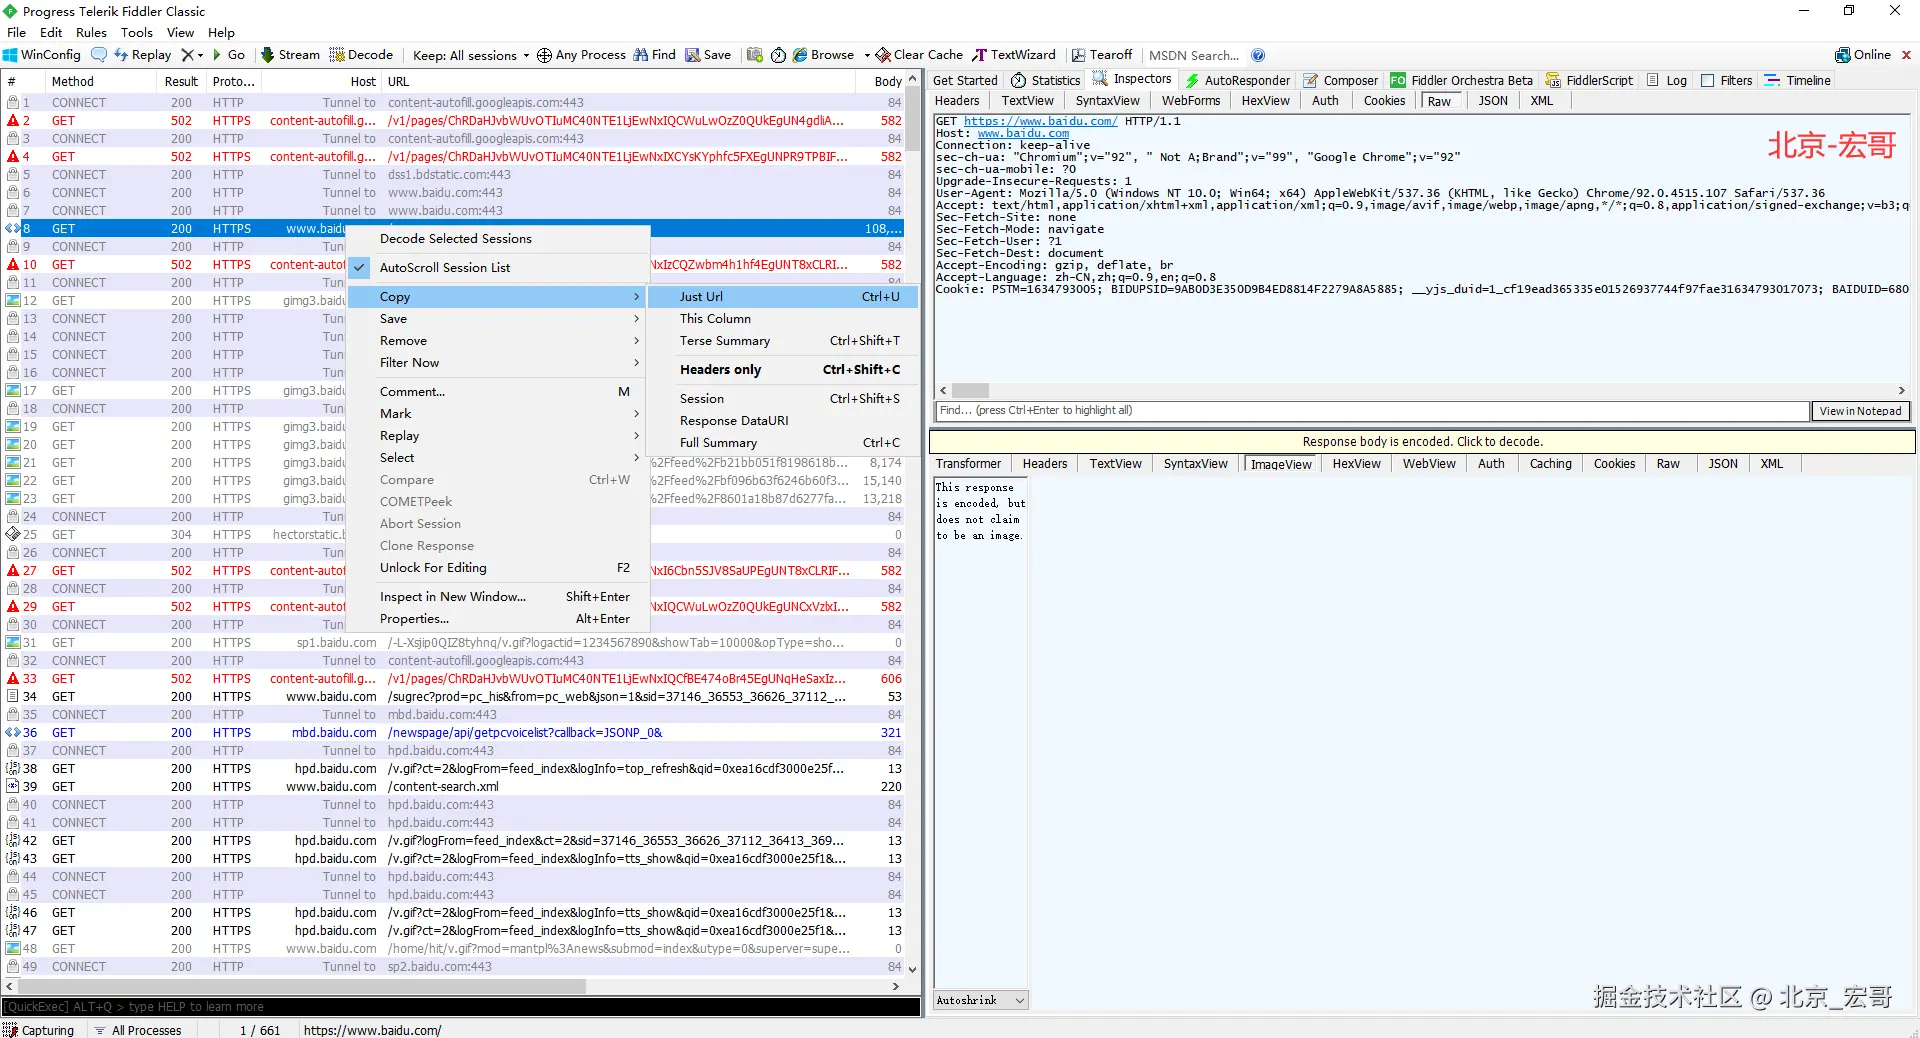Click the FiddlerScript JS icon
1920x1038 pixels.
coord(1553,80)
